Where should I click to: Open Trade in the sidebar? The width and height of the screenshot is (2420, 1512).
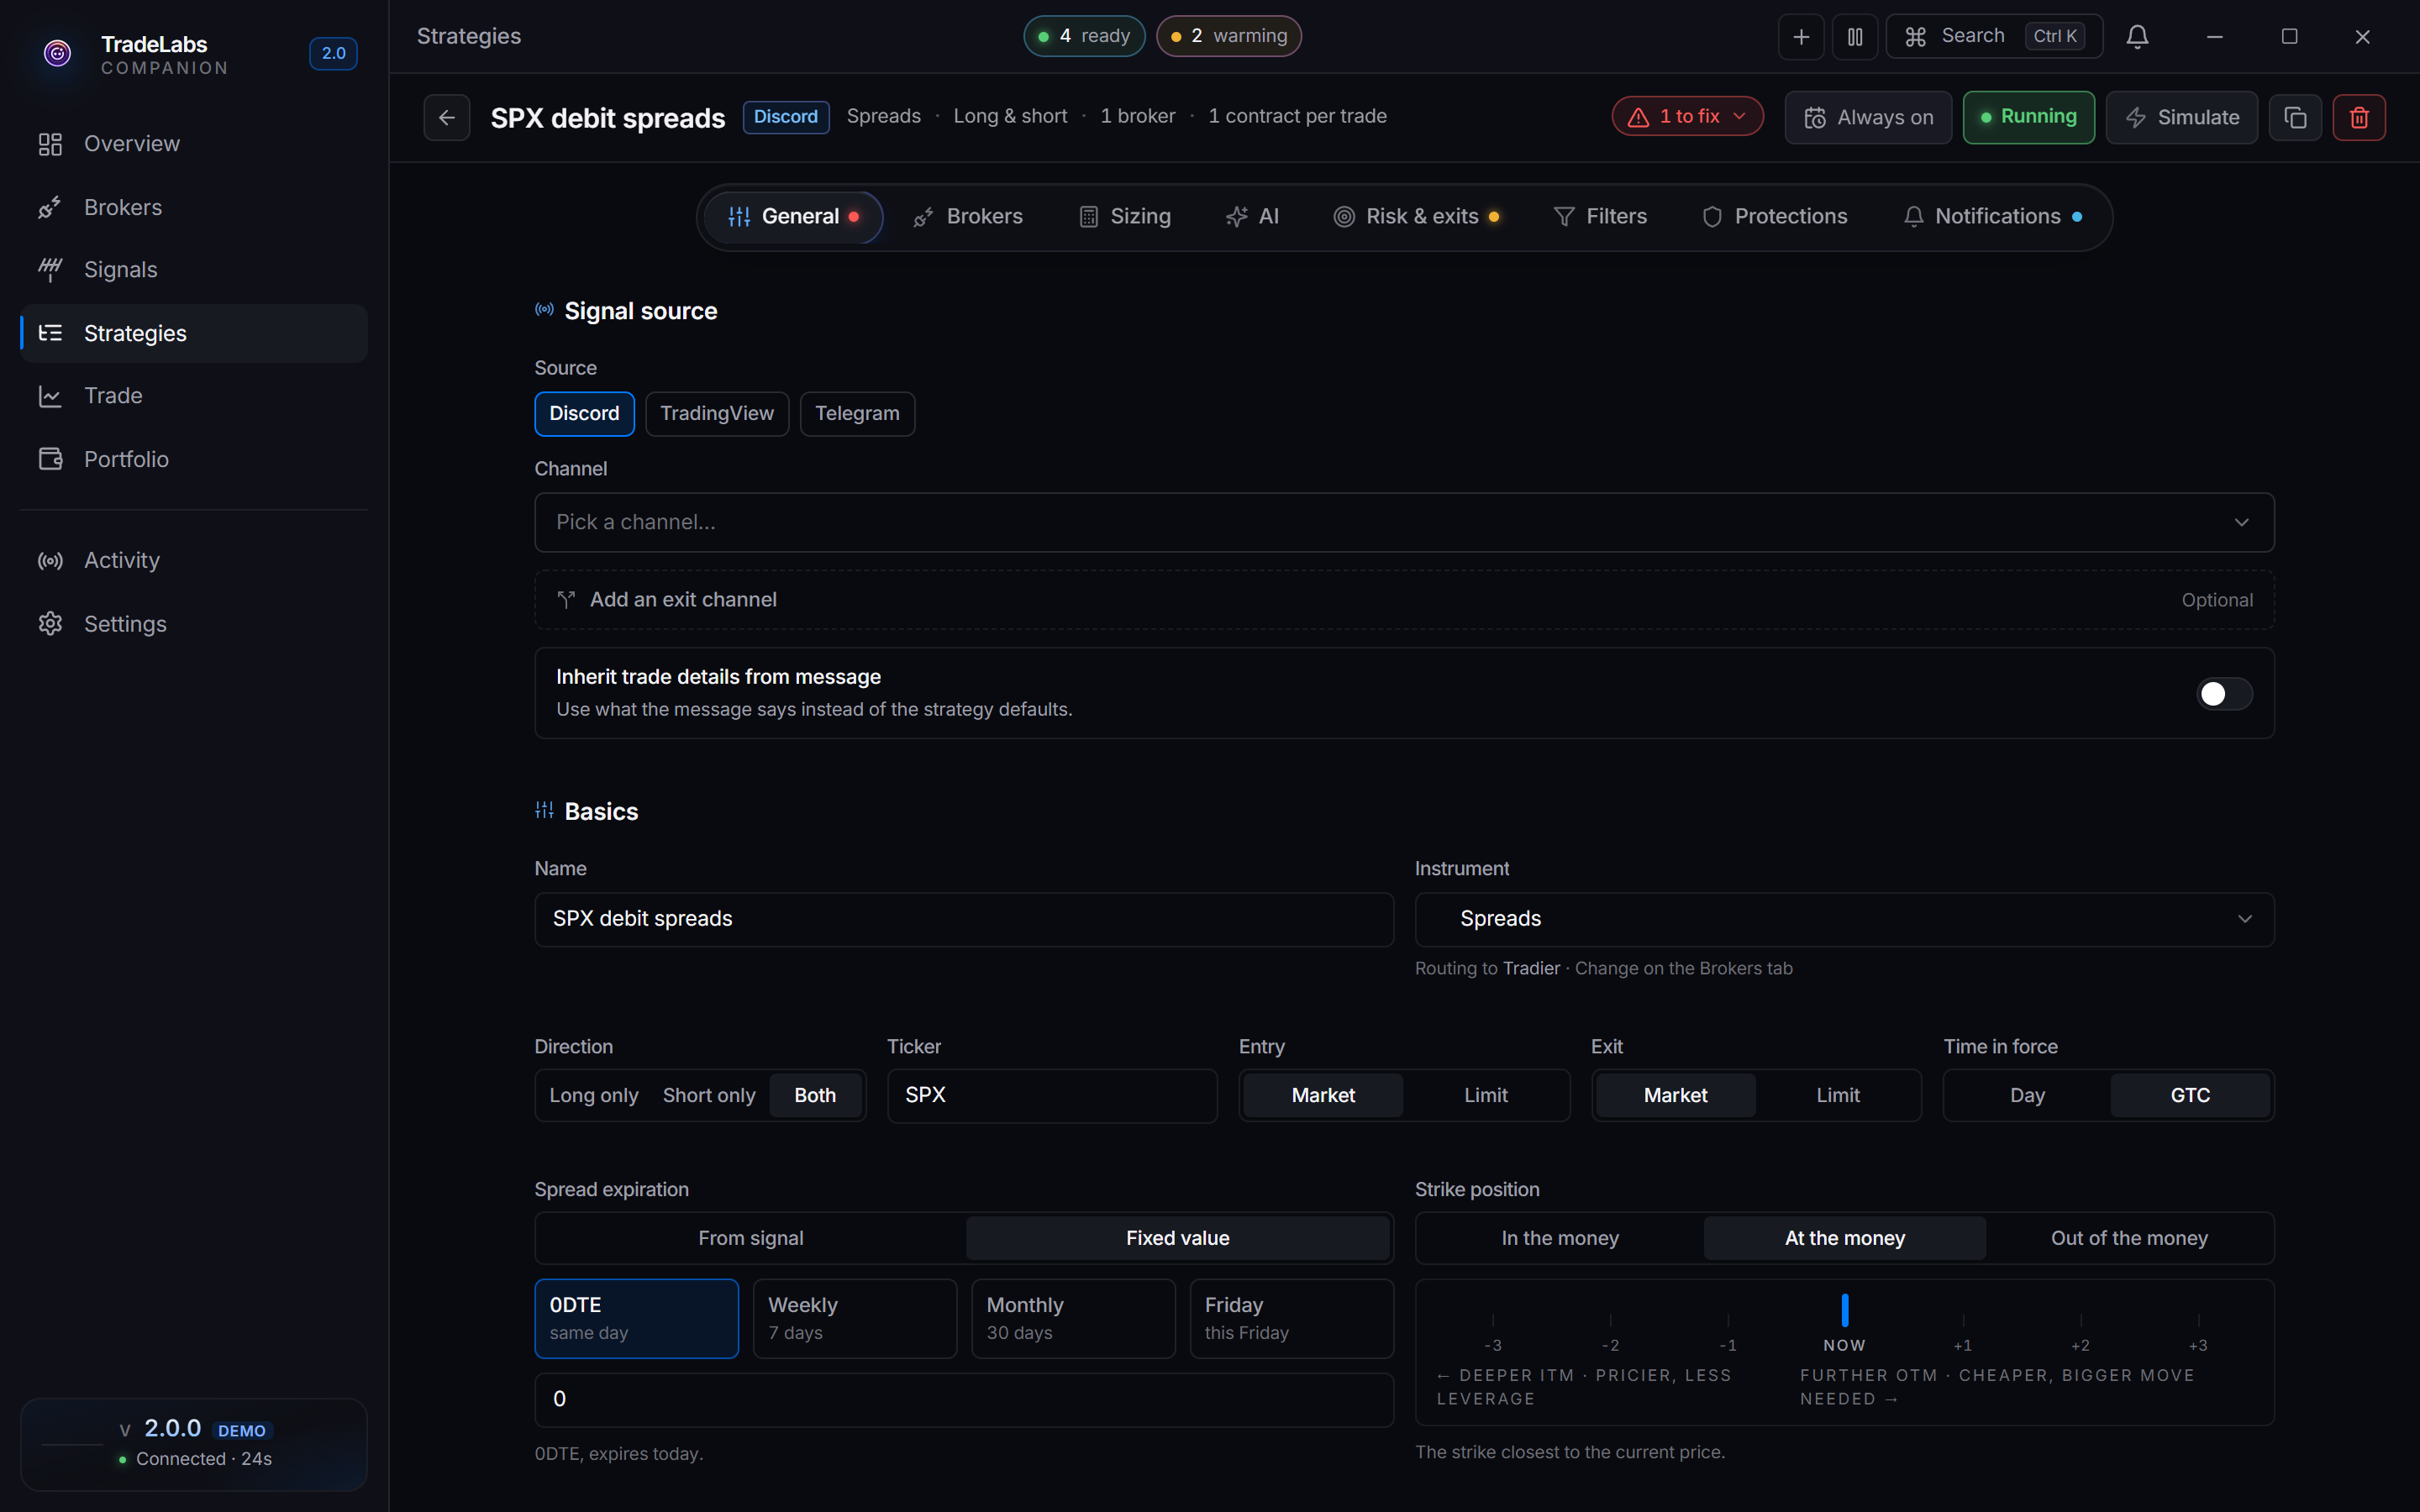(x=194, y=396)
